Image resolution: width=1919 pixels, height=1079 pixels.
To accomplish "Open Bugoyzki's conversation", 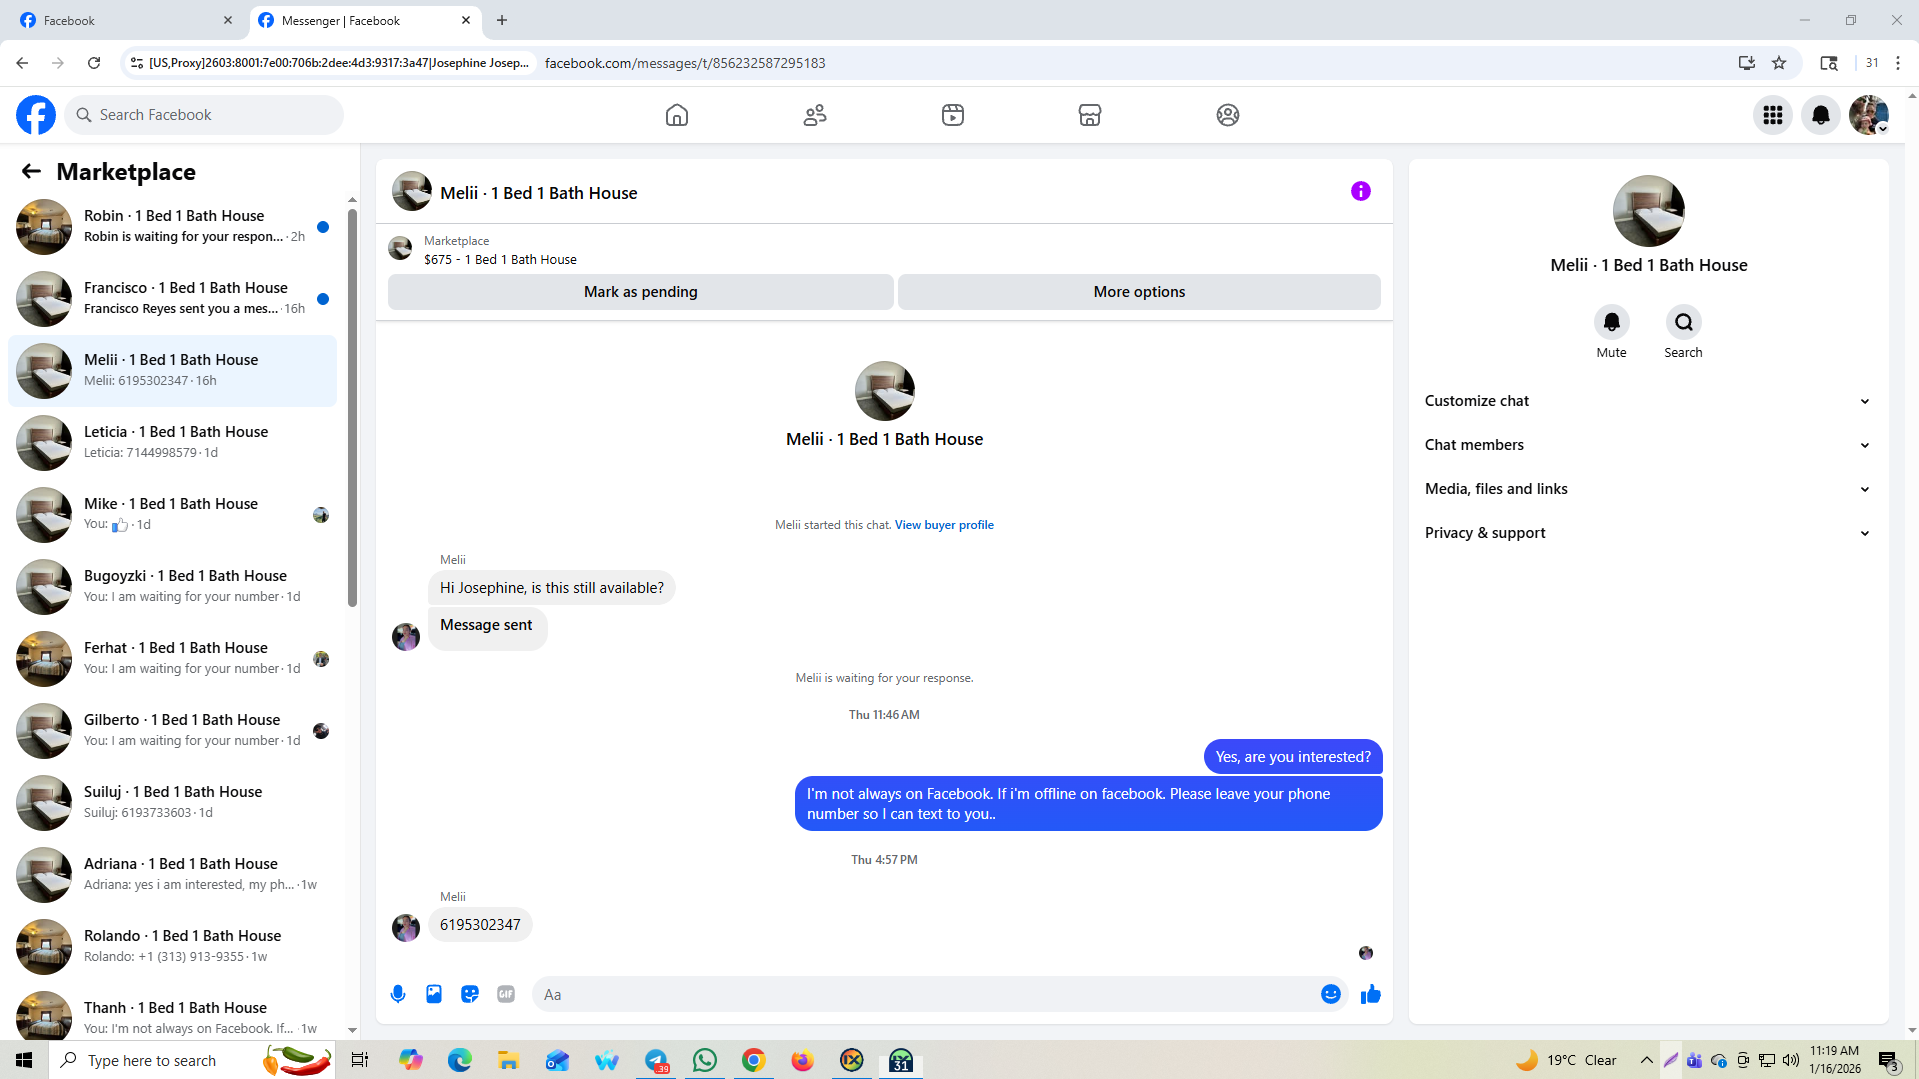I will coord(172,587).
